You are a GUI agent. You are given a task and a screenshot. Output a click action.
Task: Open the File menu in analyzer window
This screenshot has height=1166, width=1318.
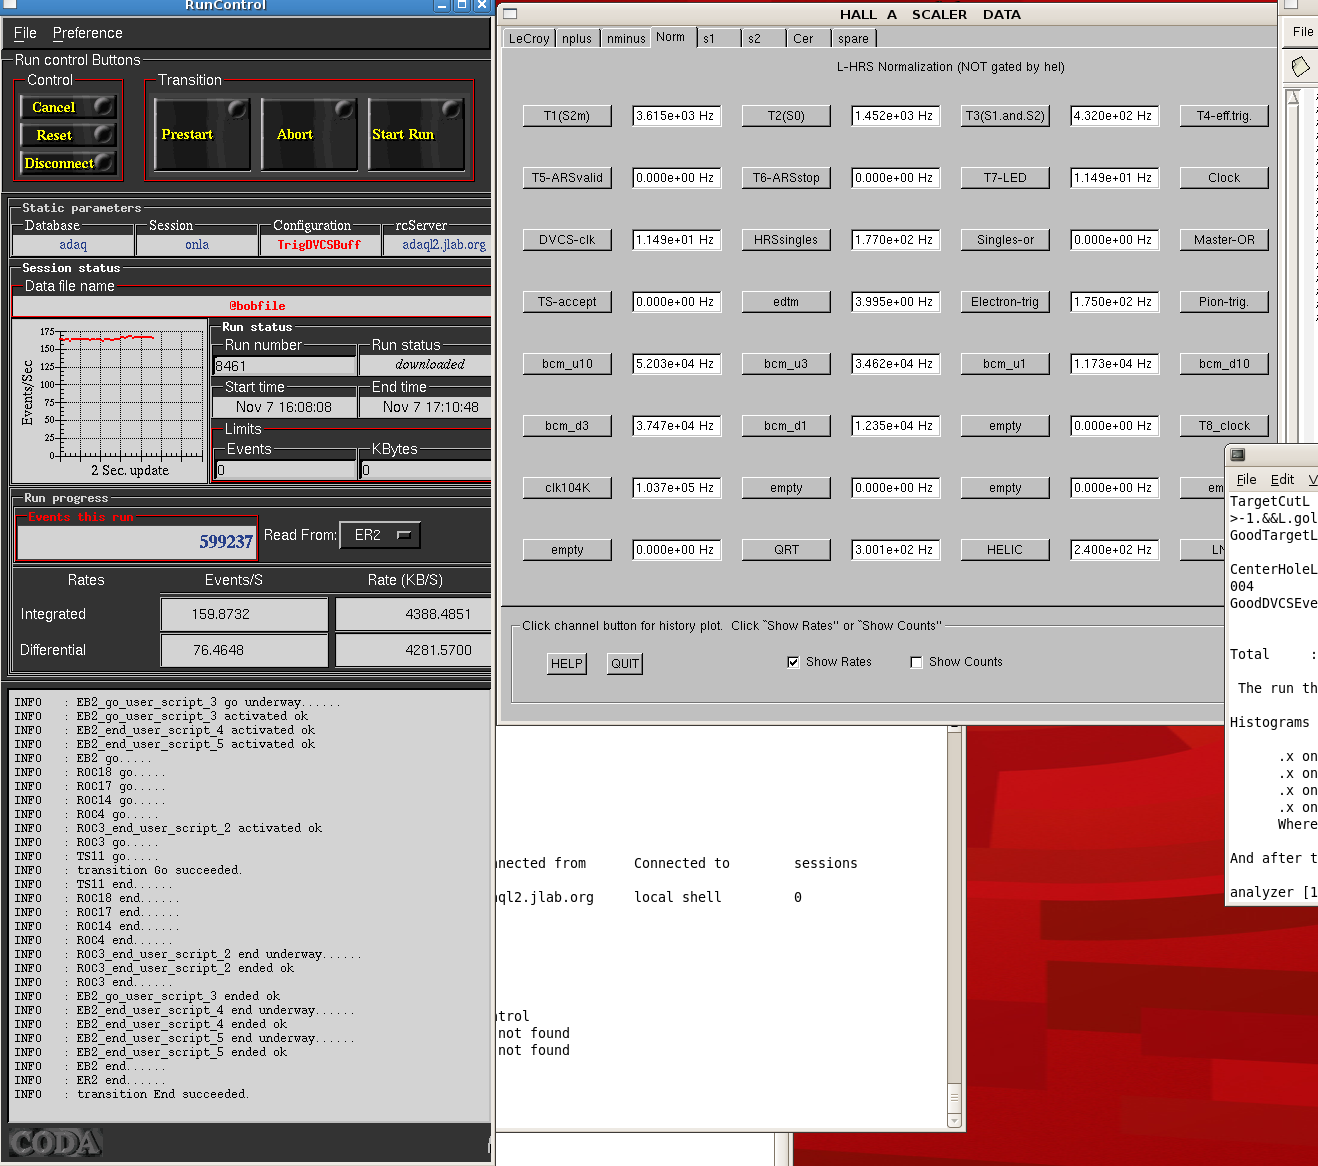pyautogui.click(x=1246, y=480)
